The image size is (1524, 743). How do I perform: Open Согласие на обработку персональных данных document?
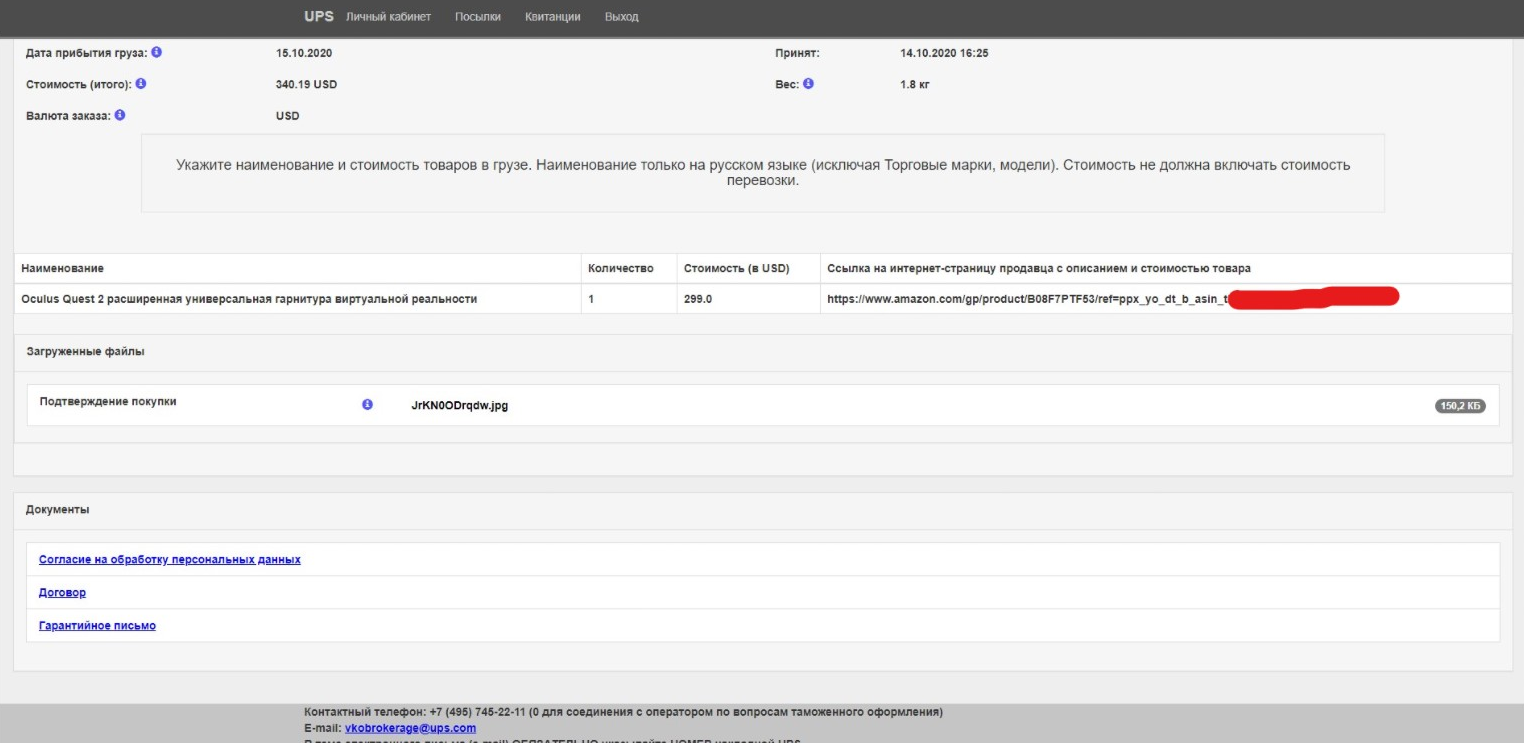click(x=170, y=560)
